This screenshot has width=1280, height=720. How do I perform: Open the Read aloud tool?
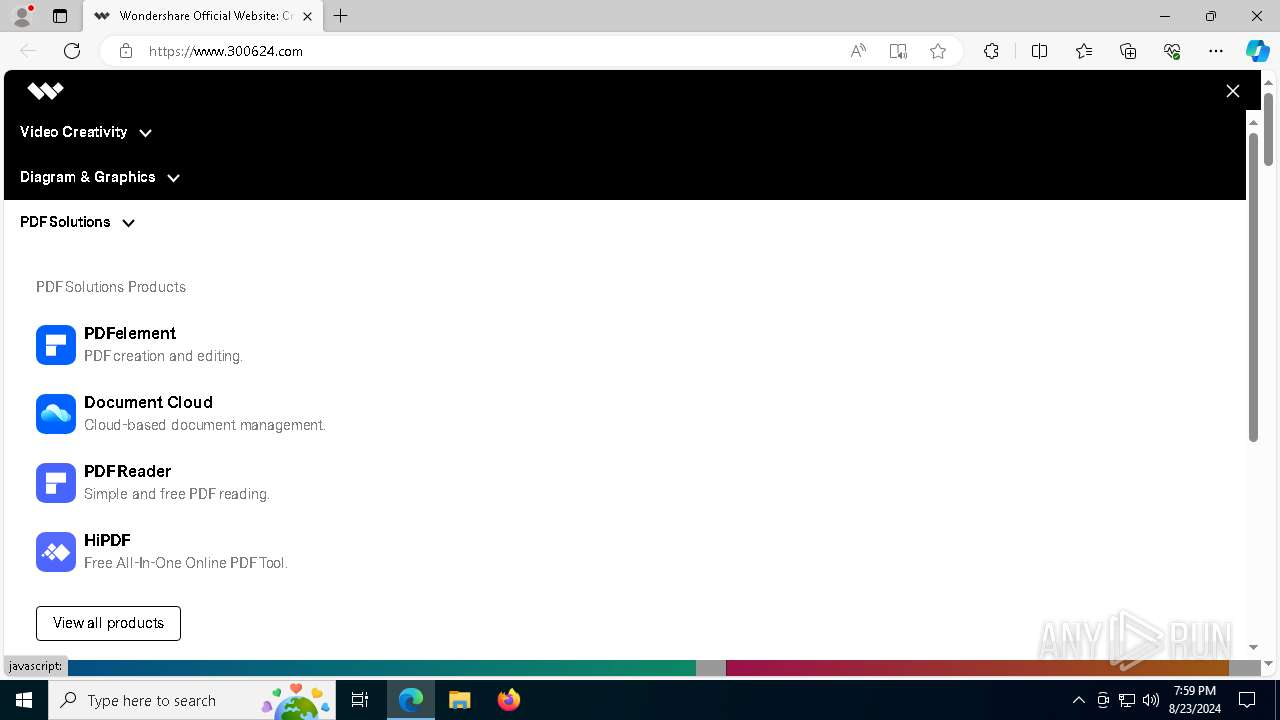[x=858, y=51]
